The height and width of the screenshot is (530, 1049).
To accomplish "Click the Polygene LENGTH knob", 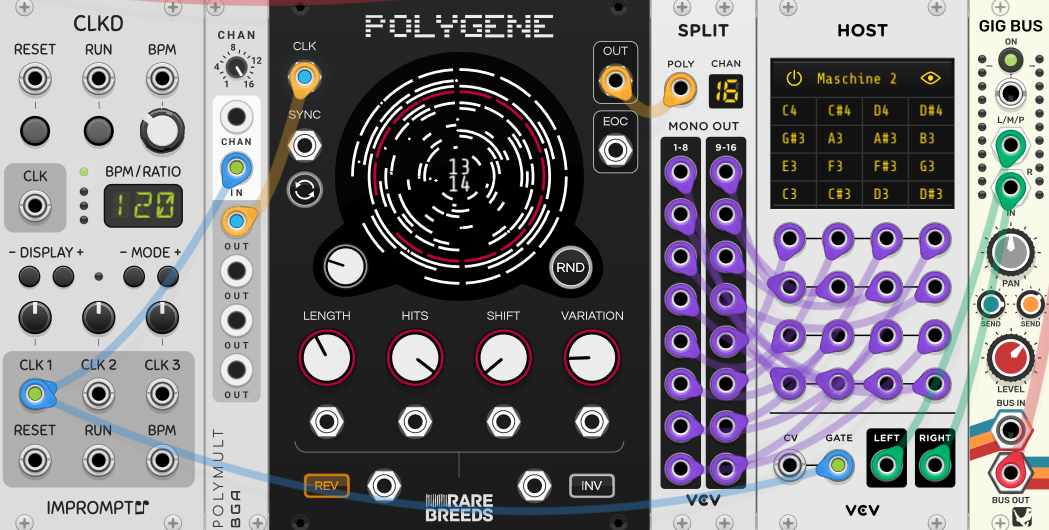I will [327, 357].
